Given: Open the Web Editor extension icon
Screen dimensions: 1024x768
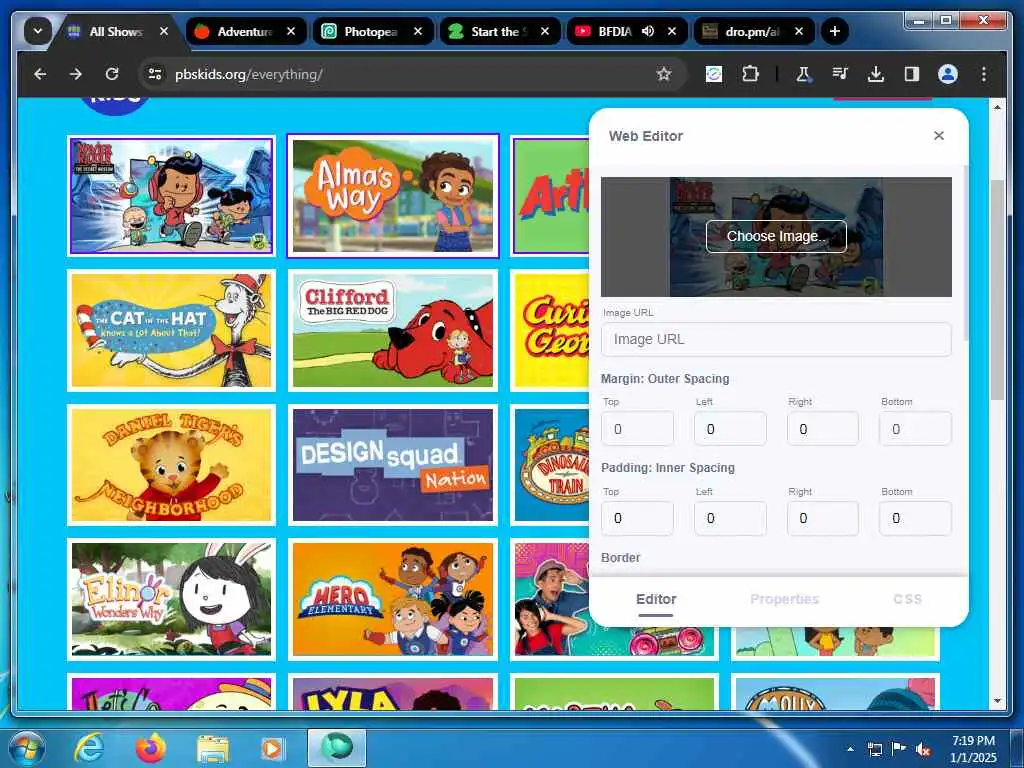Looking at the screenshot, I should point(714,74).
